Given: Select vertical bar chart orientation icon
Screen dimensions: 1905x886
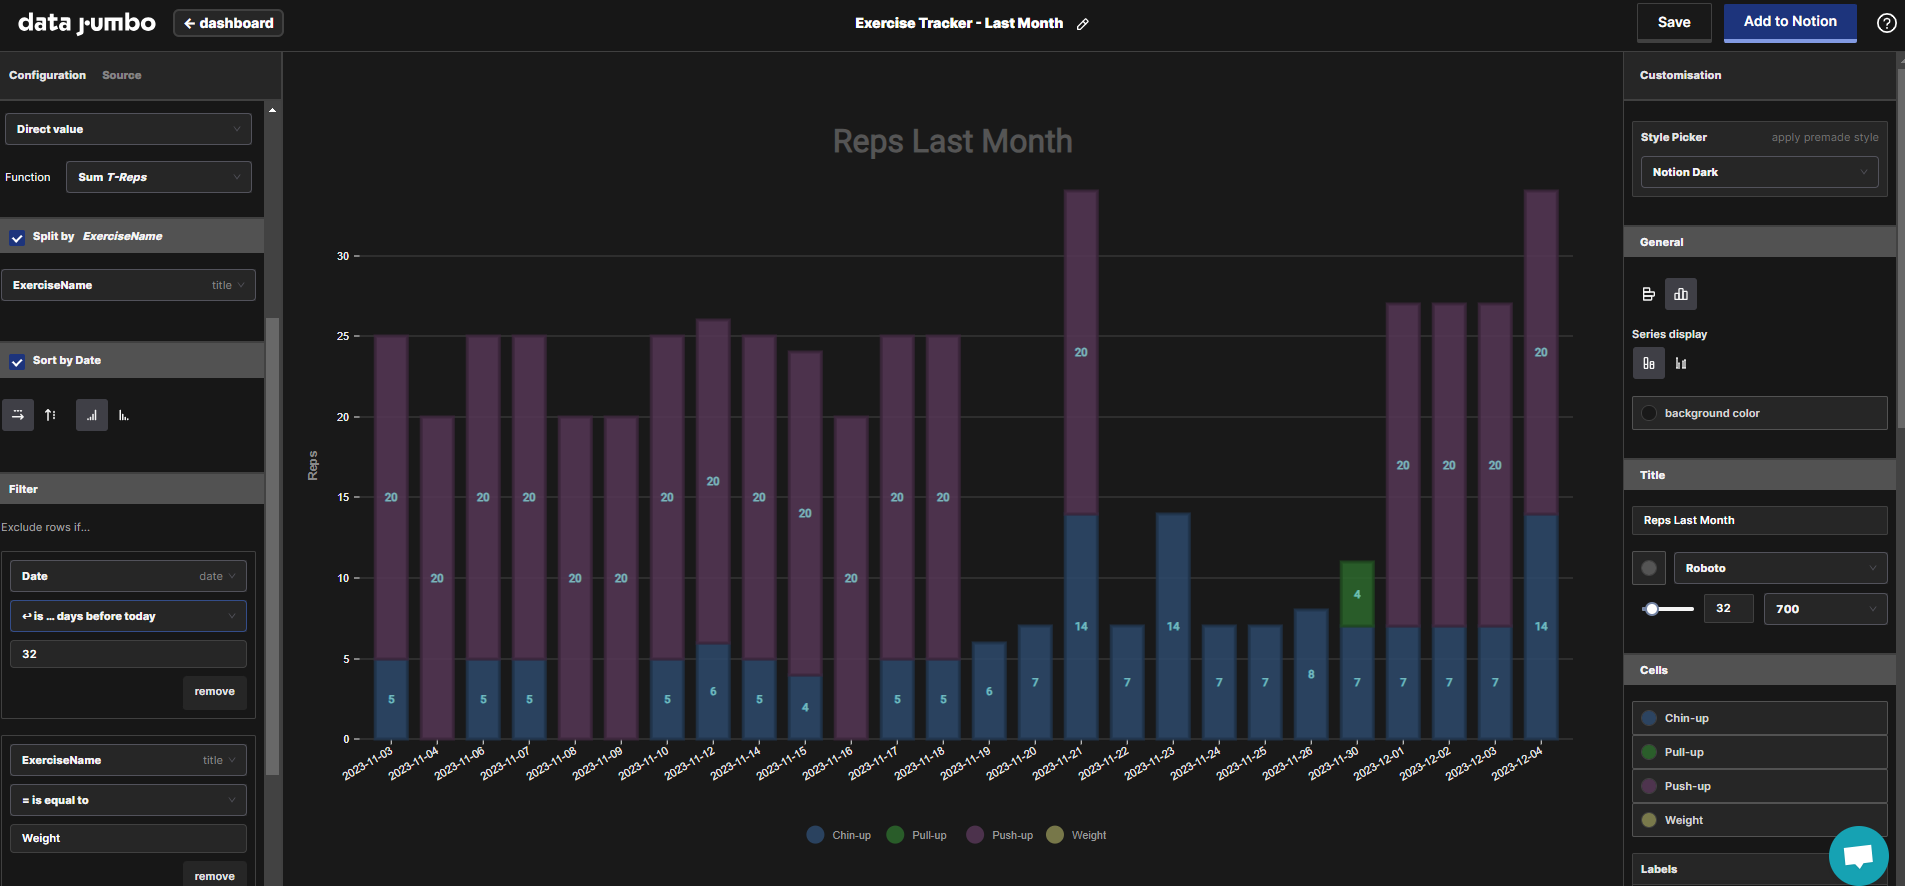Looking at the screenshot, I should click(x=1681, y=294).
